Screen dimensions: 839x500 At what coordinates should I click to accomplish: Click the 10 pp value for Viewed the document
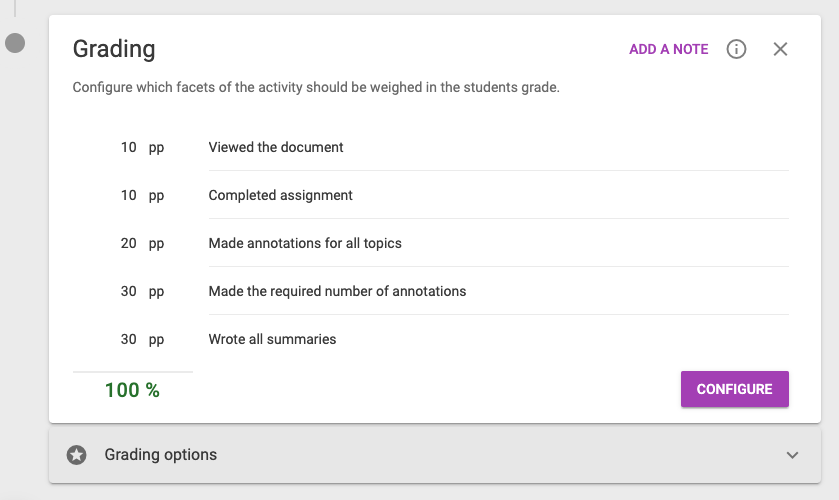pyautogui.click(x=142, y=148)
